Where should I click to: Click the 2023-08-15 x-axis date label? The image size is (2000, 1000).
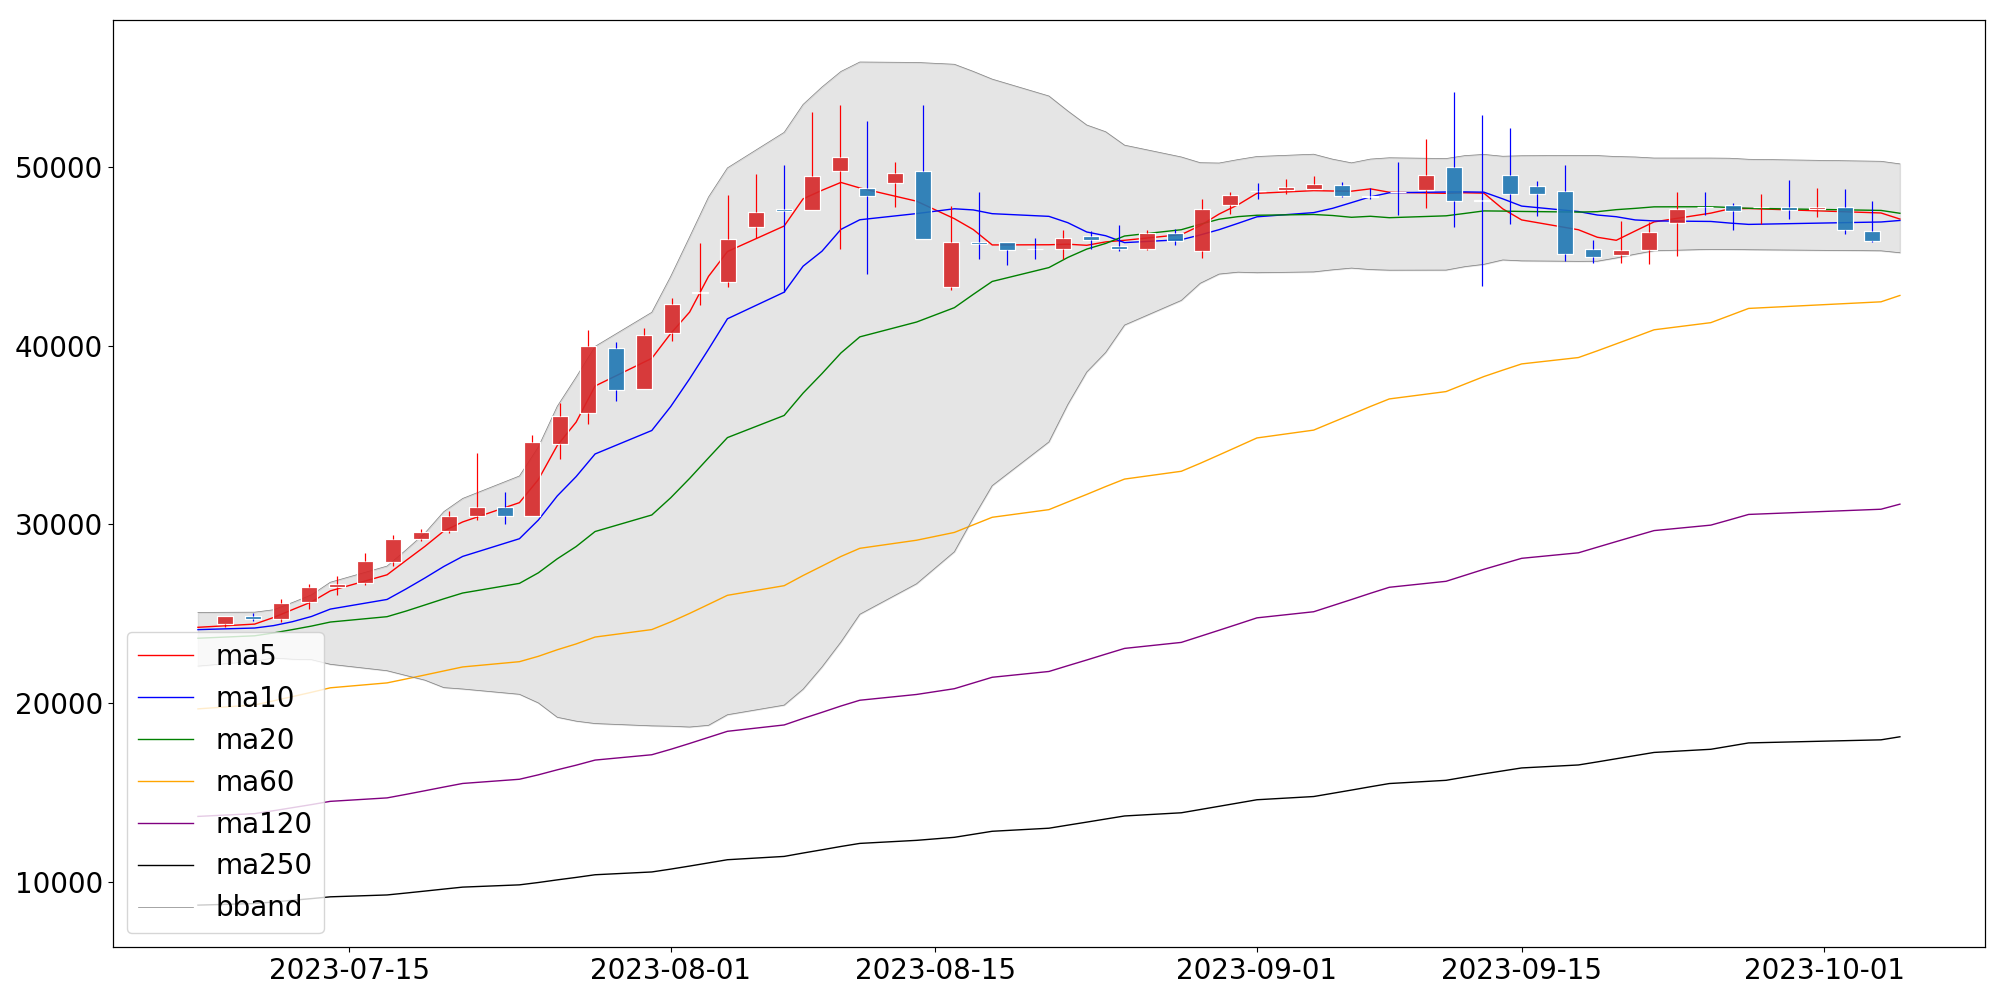pos(935,969)
